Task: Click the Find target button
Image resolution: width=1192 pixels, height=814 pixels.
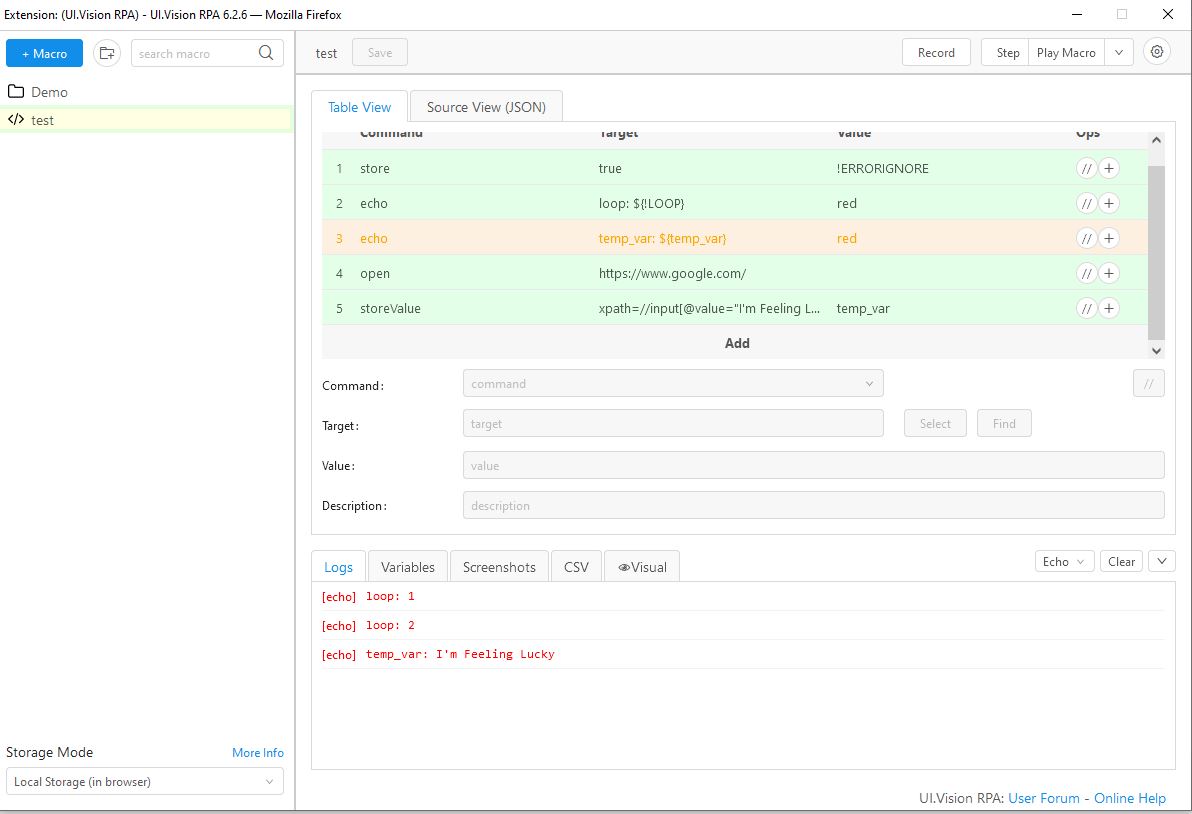Action: click(x=1003, y=423)
